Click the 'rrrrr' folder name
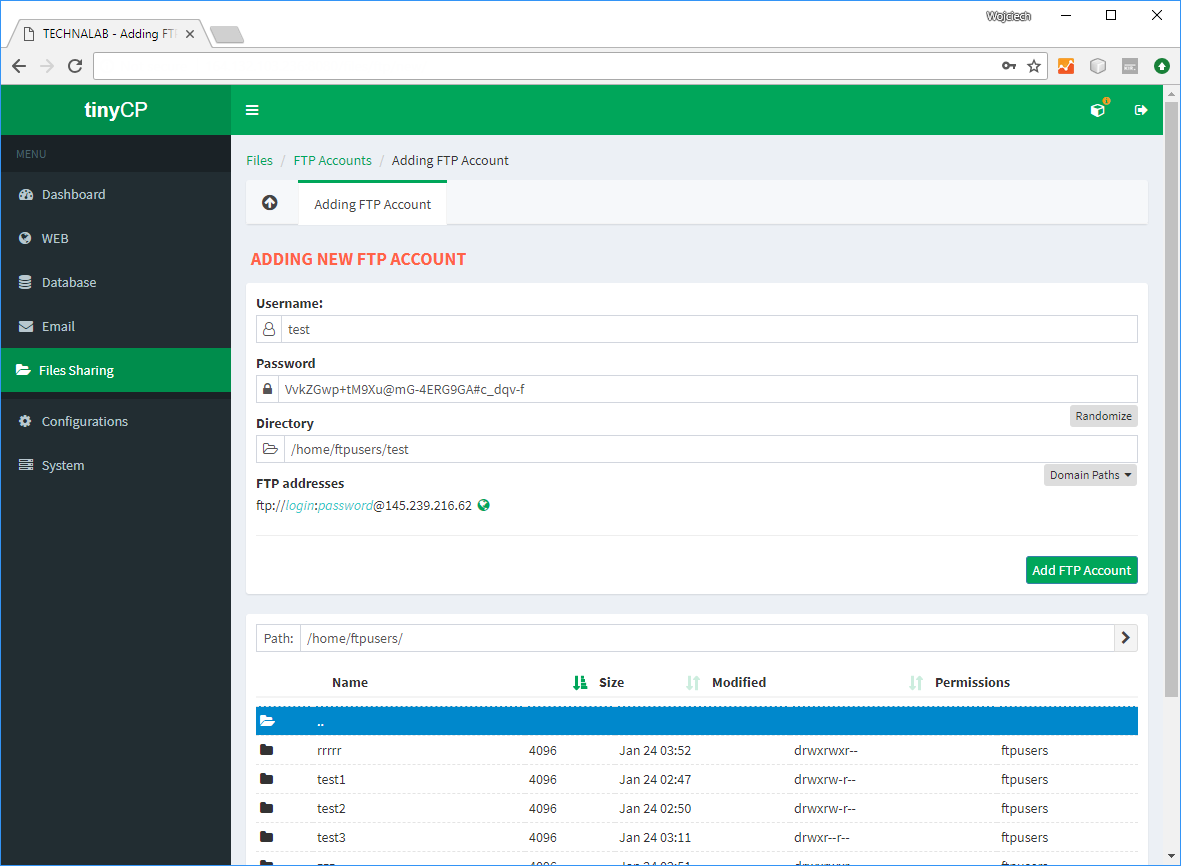Screen dimensions: 1181x866 point(329,750)
